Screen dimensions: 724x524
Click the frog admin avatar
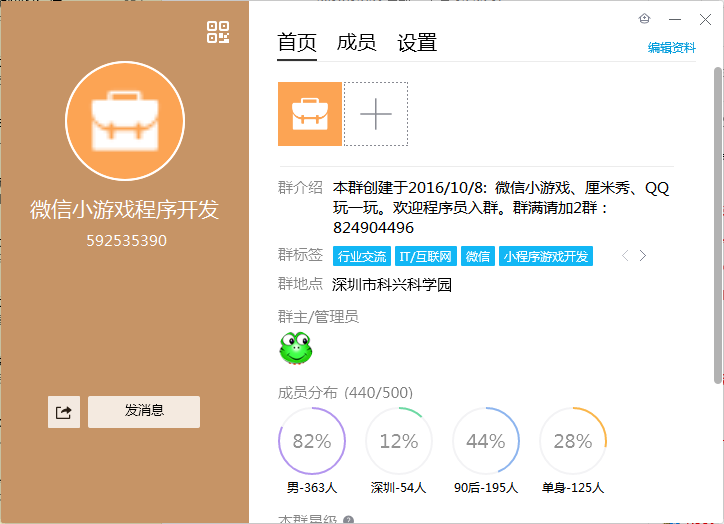296,348
